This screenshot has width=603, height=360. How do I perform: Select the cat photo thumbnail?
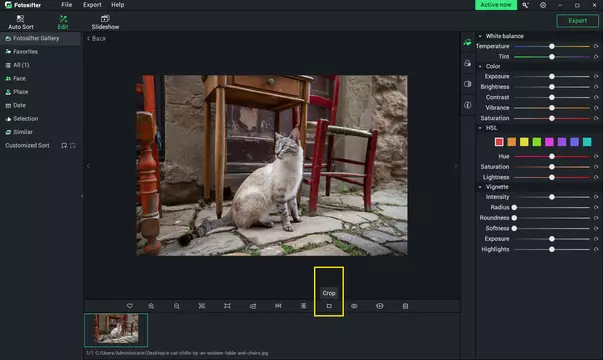tap(116, 330)
